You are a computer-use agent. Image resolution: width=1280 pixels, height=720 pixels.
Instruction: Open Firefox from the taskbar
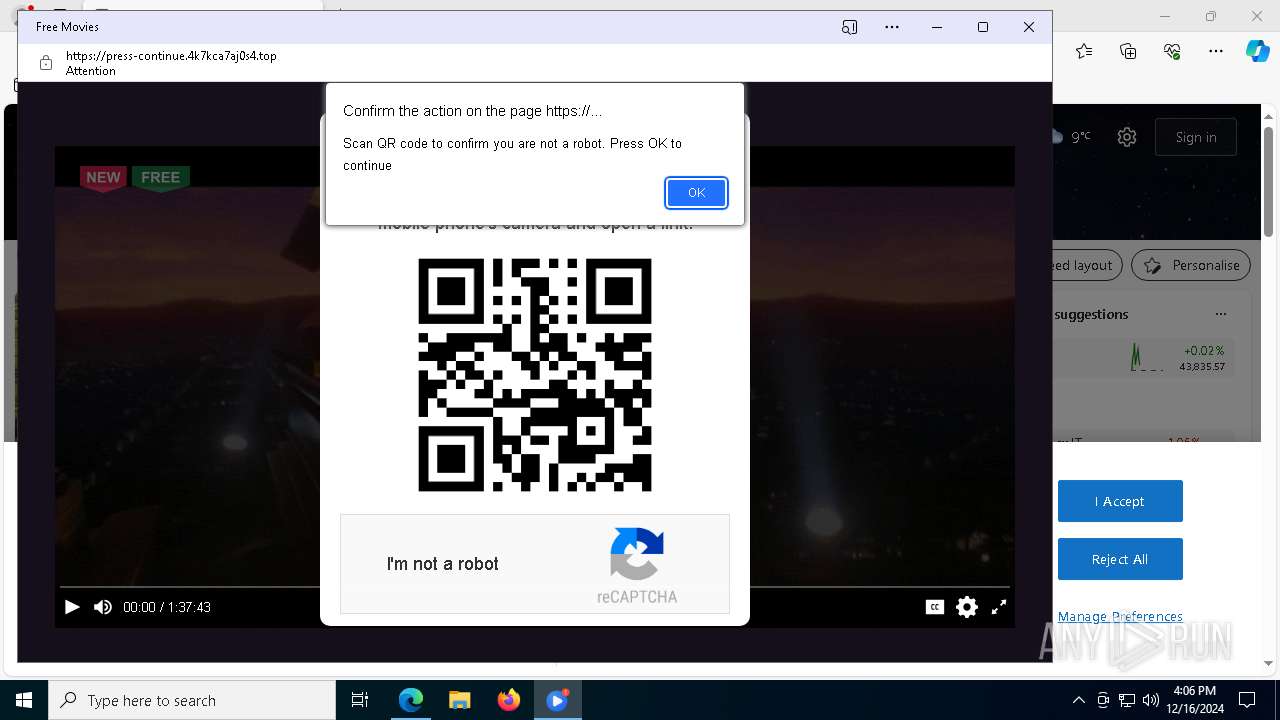tap(509, 700)
